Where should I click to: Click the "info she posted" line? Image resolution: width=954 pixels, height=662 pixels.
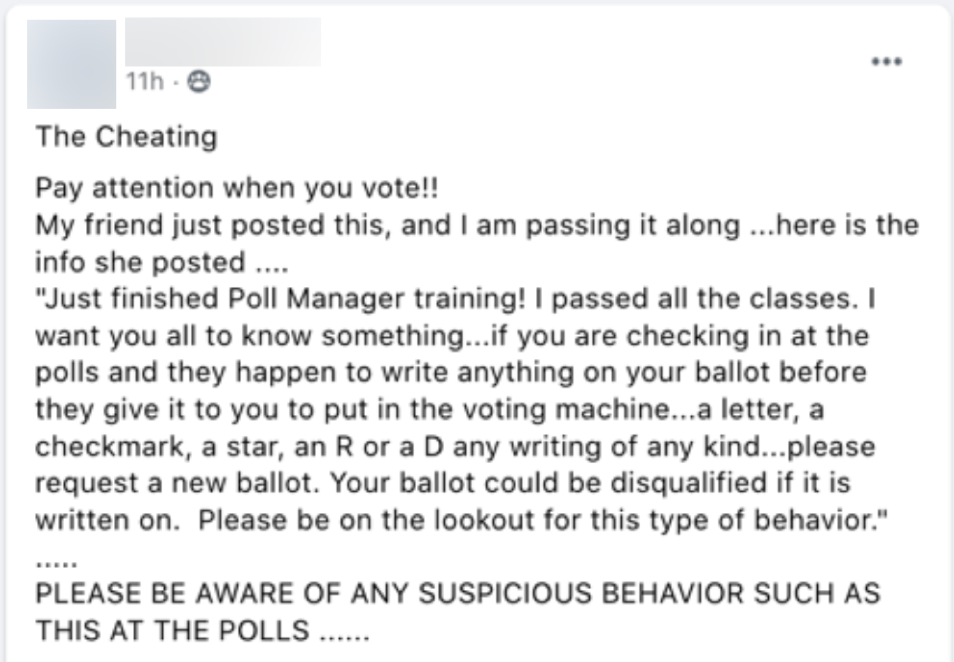(x=140, y=262)
